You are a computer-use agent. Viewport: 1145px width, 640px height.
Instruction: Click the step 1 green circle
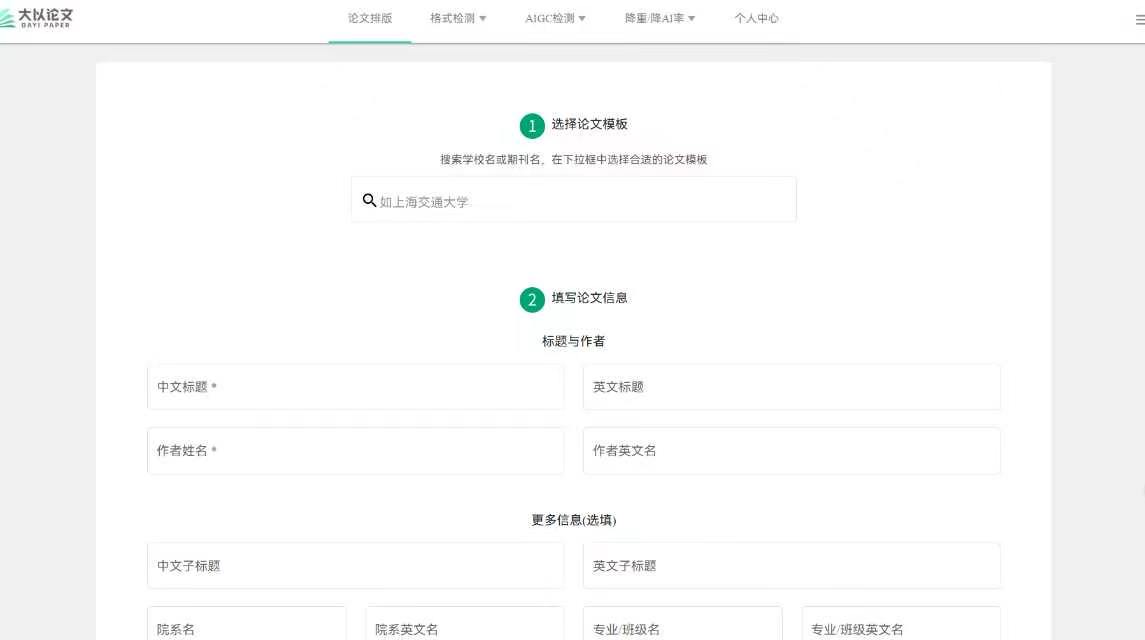pos(532,126)
